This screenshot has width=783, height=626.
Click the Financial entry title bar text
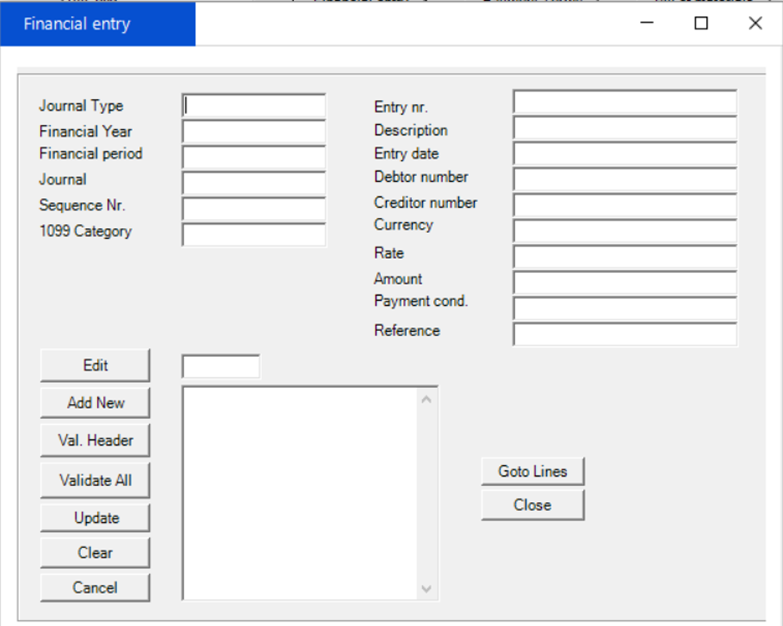[x=77, y=24]
